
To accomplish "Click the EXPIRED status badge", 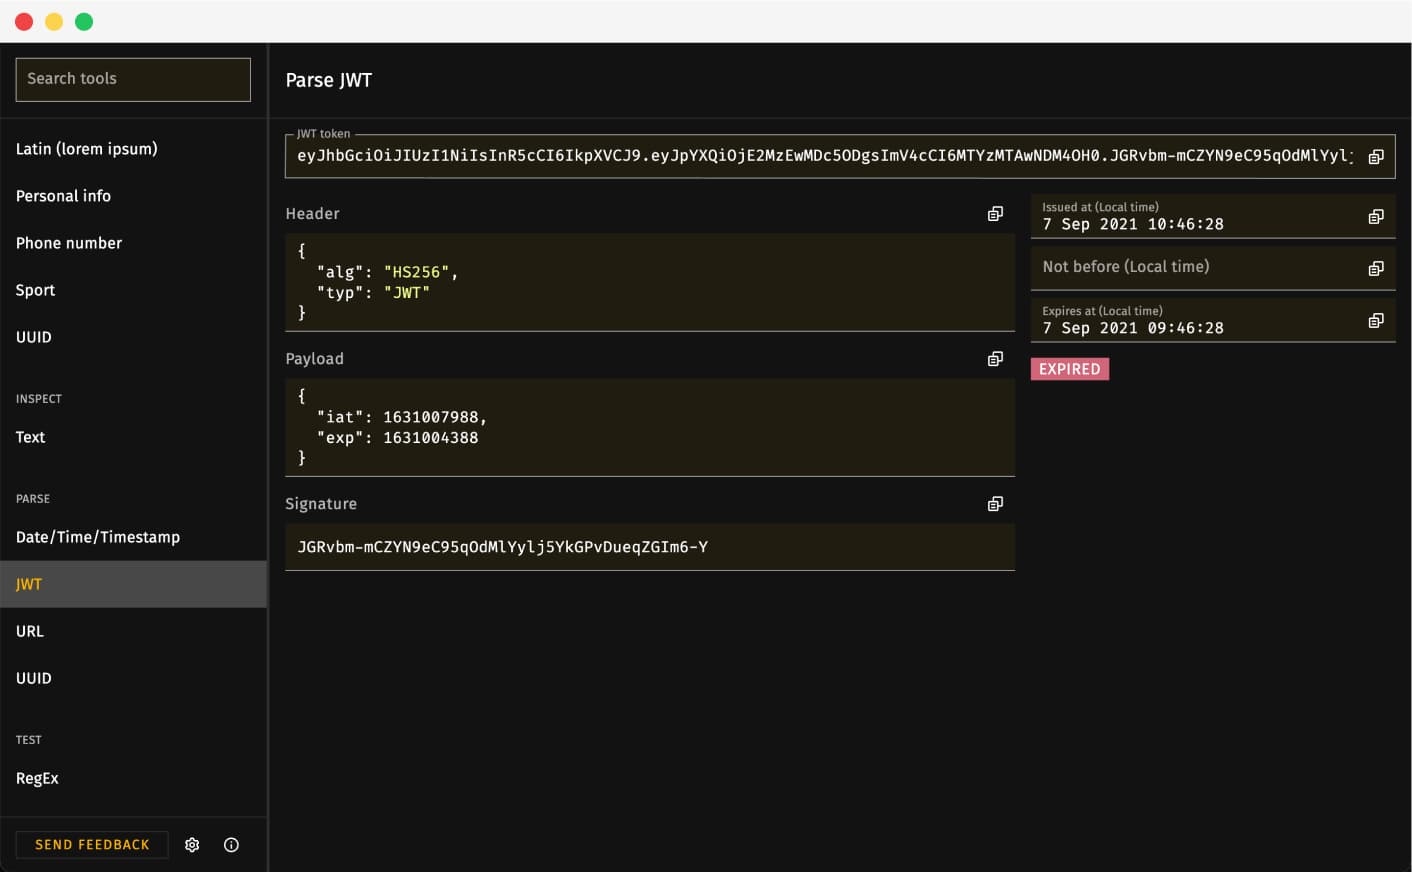I will tap(1070, 369).
